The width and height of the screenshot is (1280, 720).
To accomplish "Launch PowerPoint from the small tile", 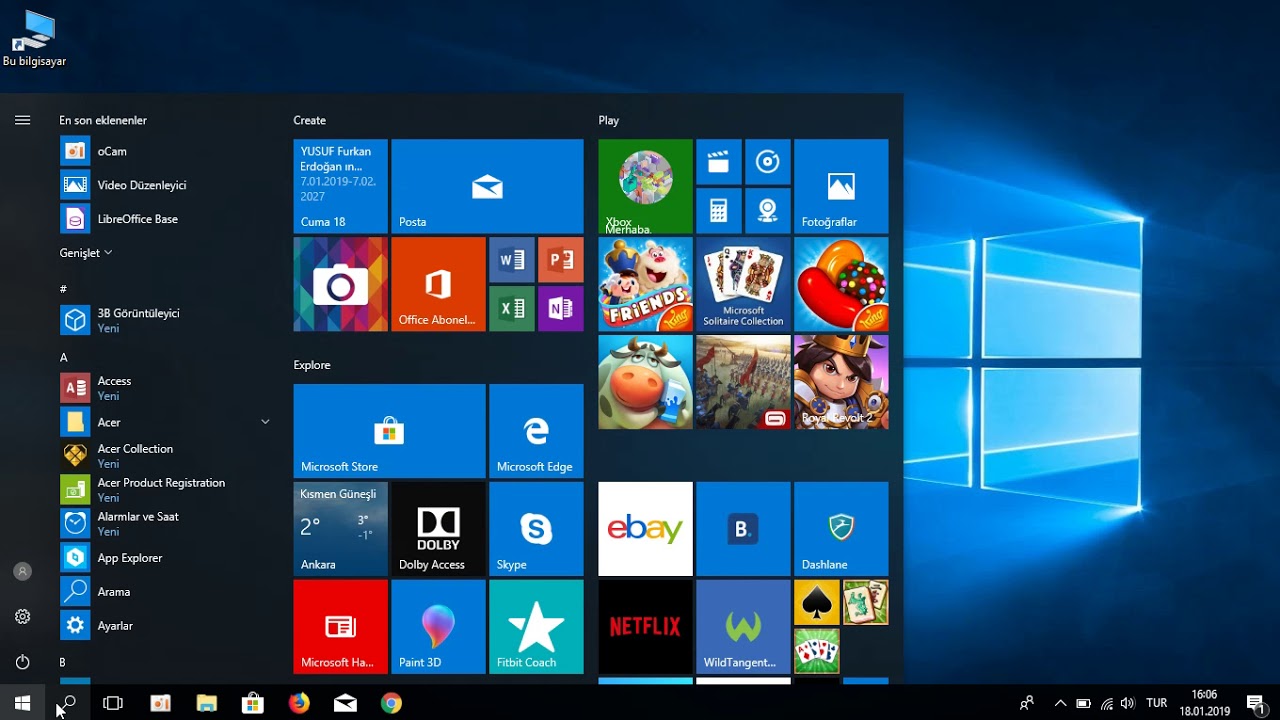I will click(x=560, y=260).
